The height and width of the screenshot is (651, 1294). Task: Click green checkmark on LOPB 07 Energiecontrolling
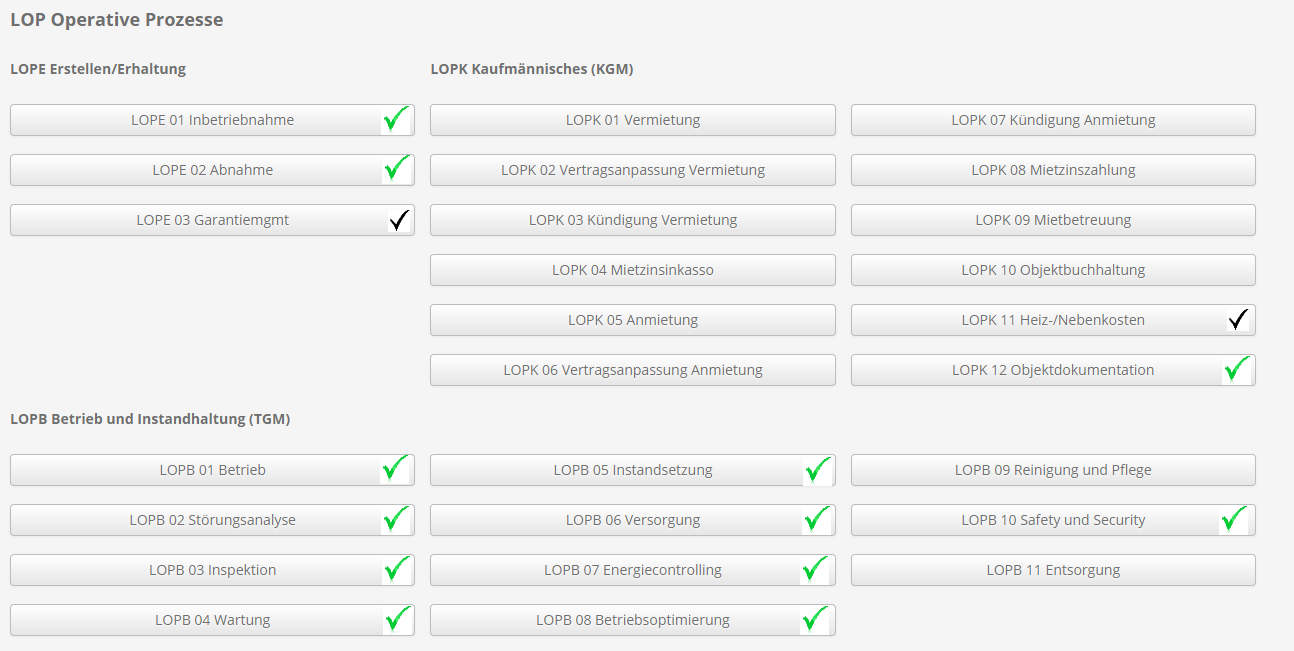click(816, 569)
